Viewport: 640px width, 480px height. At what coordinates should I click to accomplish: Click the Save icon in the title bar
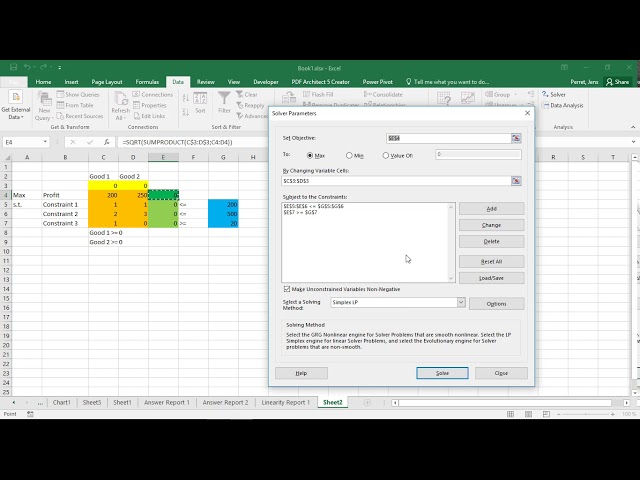pos(13,67)
